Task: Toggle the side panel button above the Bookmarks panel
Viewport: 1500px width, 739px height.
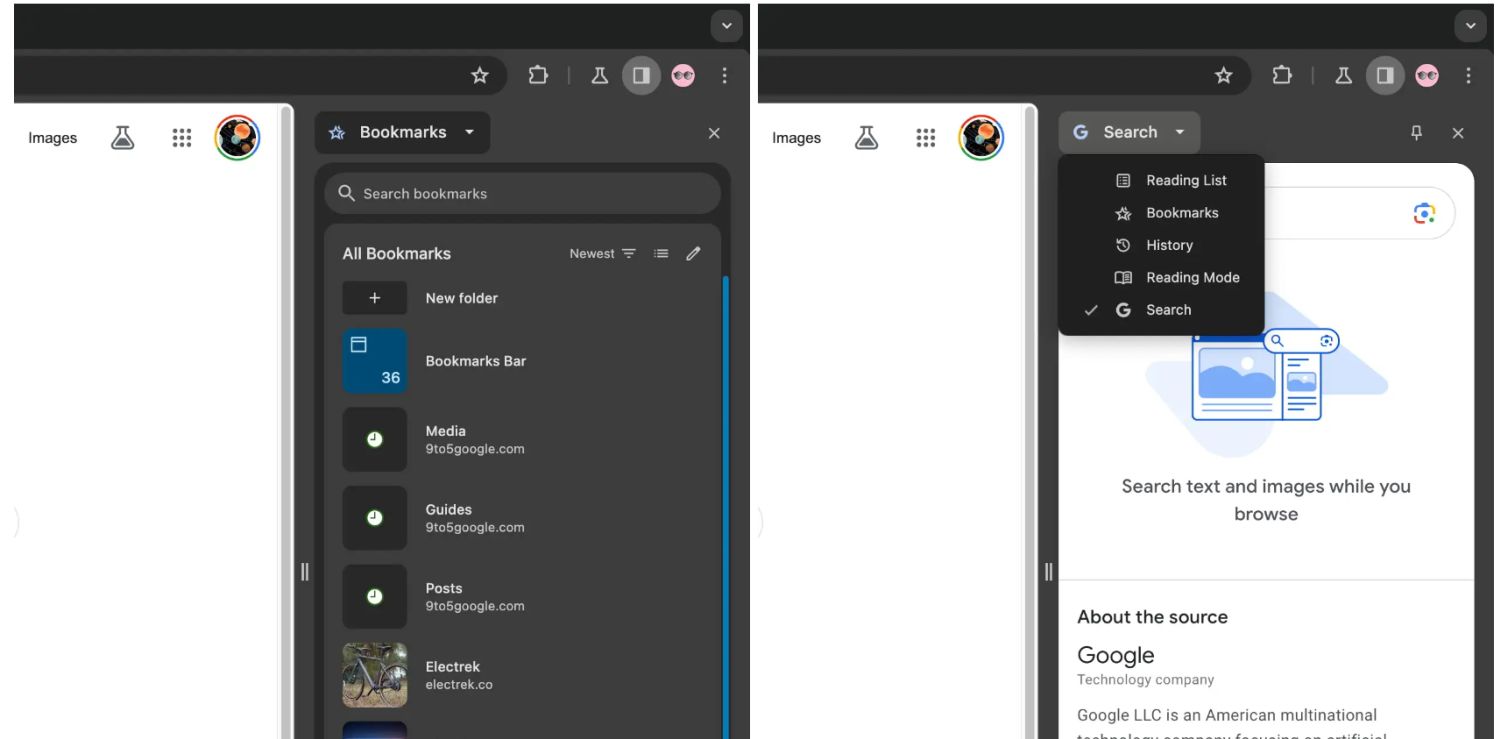Action: pyautogui.click(x=642, y=76)
